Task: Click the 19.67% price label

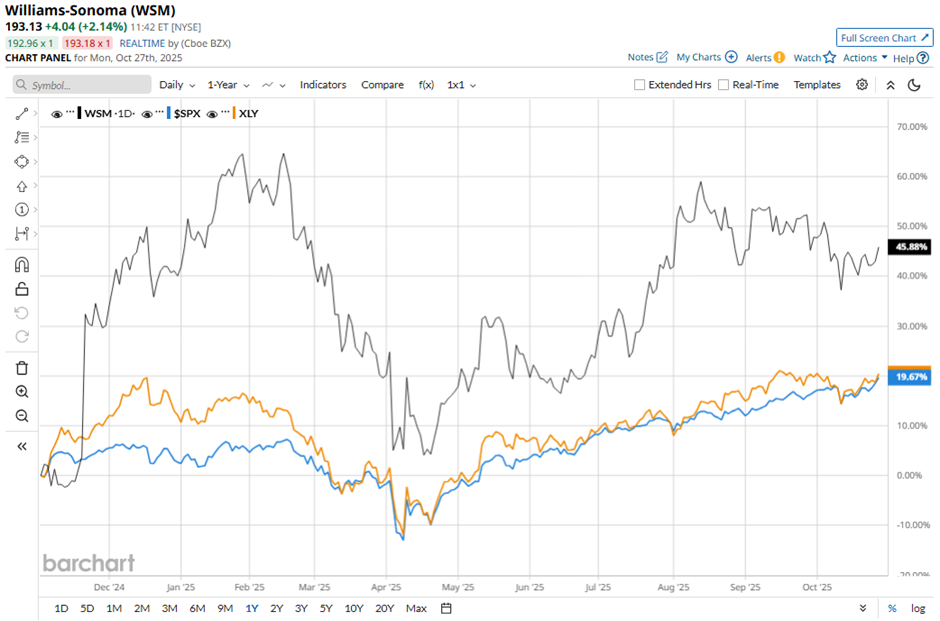Action: tap(910, 377)
